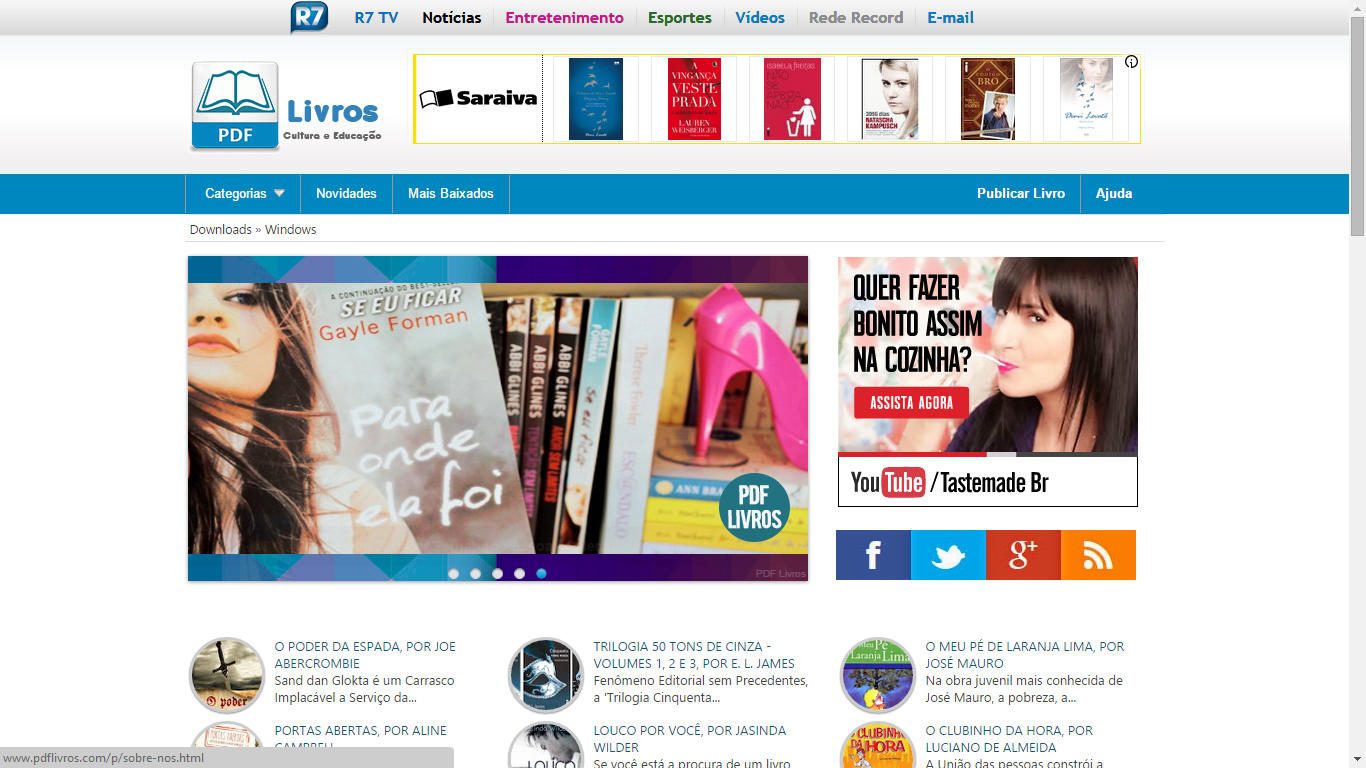Open E-mail link in top bar
The image size is (1366, 768).
coord(950,18)
